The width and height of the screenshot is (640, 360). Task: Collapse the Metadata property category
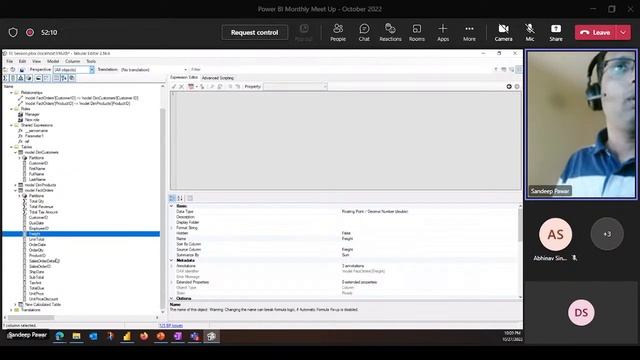(x=171, y=260)
